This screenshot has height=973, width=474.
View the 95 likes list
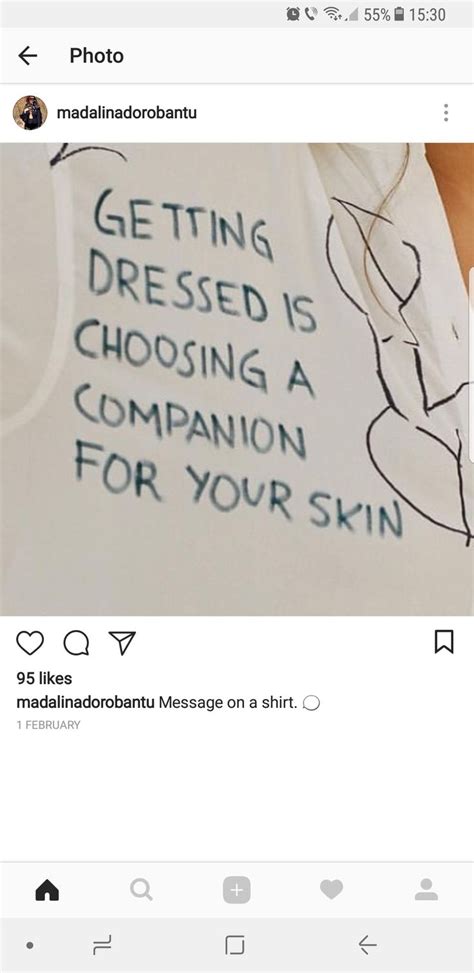[44, 678]
